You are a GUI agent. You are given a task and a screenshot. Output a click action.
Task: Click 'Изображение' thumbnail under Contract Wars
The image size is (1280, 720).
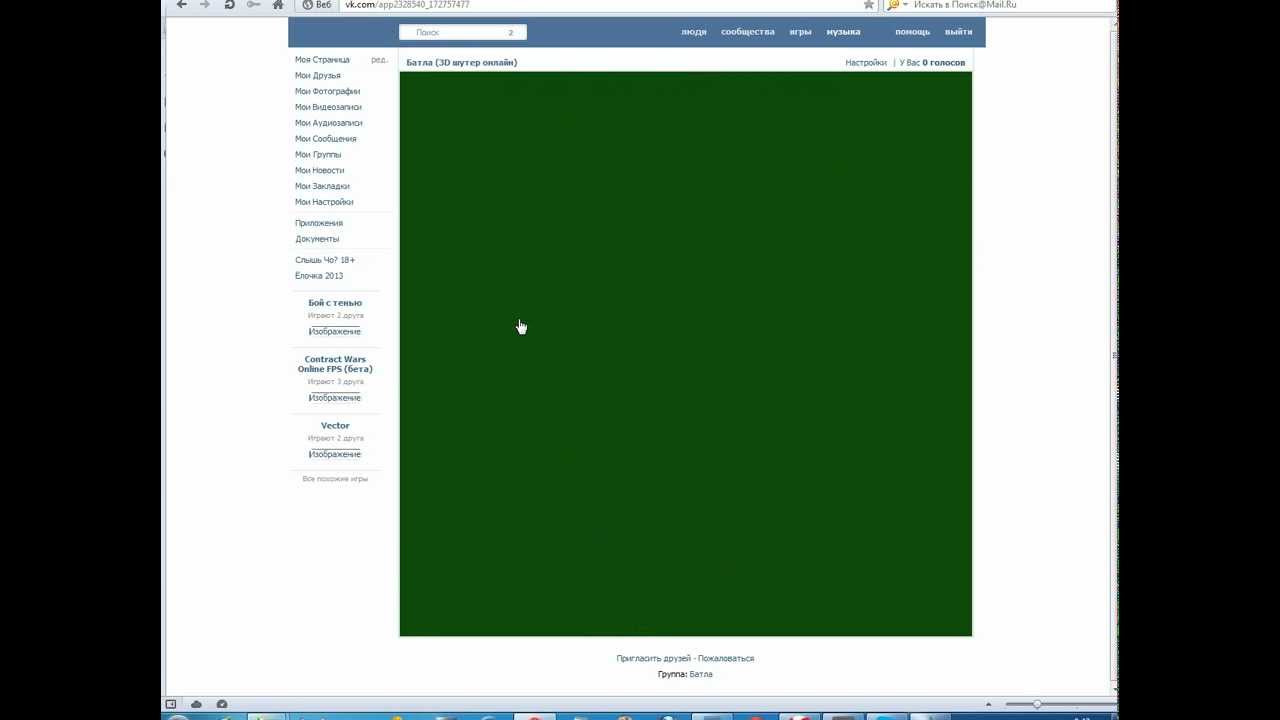[334, 398]
